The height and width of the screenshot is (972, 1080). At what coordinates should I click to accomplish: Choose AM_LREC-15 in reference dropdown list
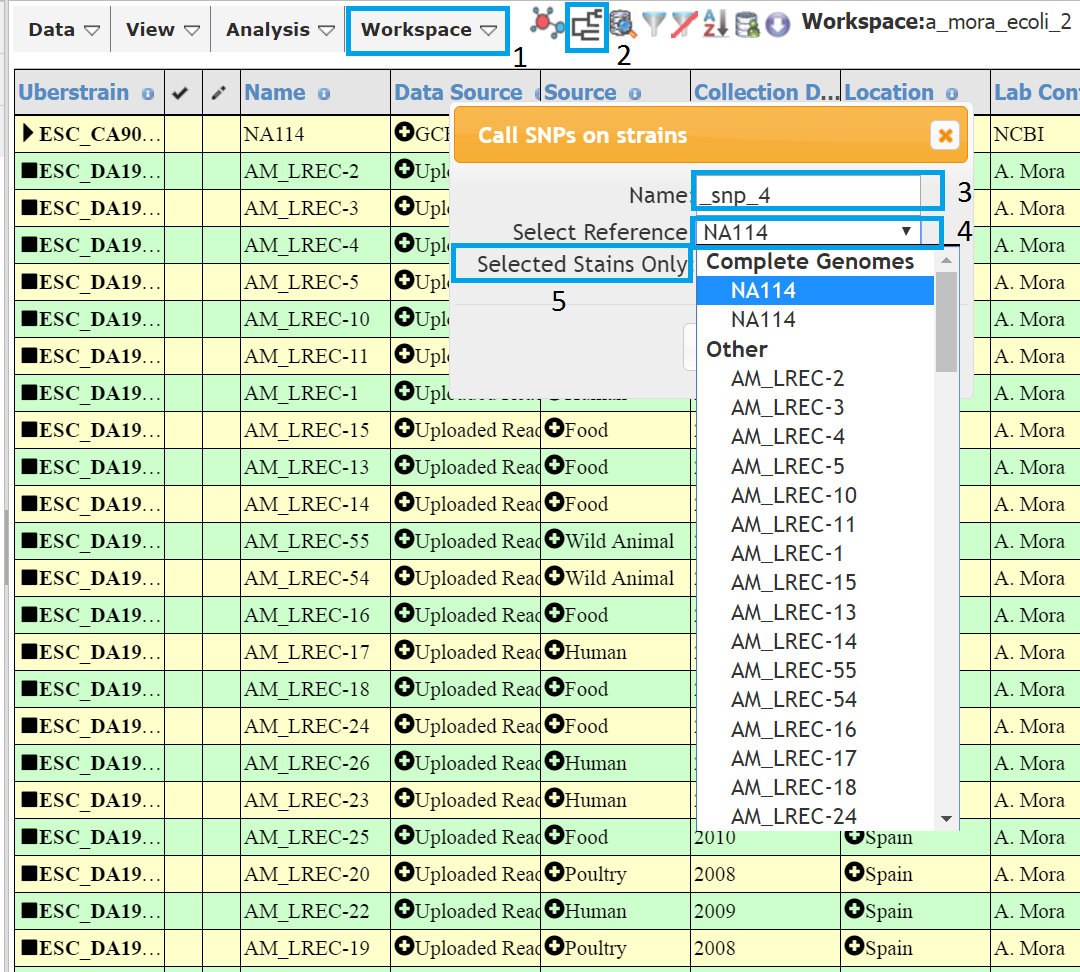click(x=815, y=583)
